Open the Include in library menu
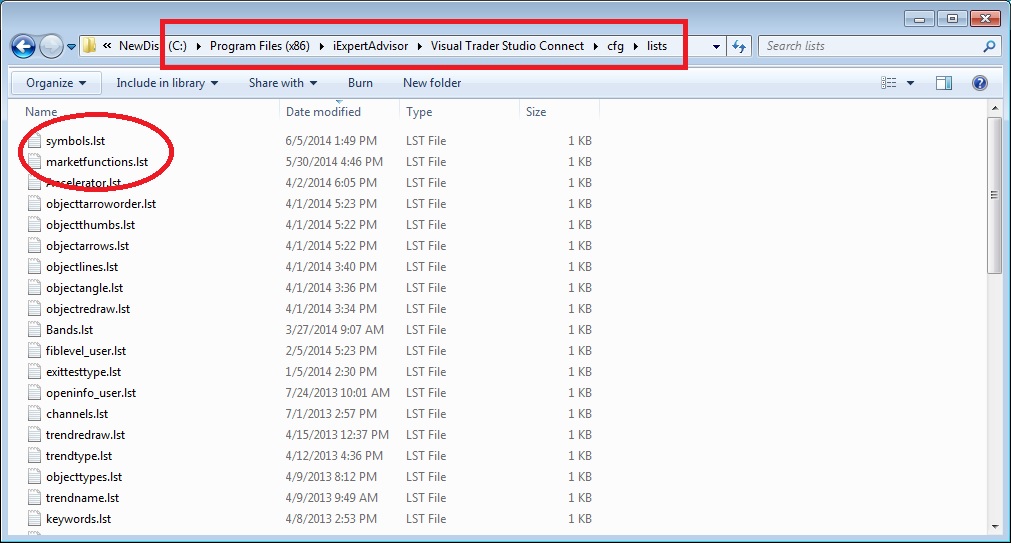 point(167,83)
